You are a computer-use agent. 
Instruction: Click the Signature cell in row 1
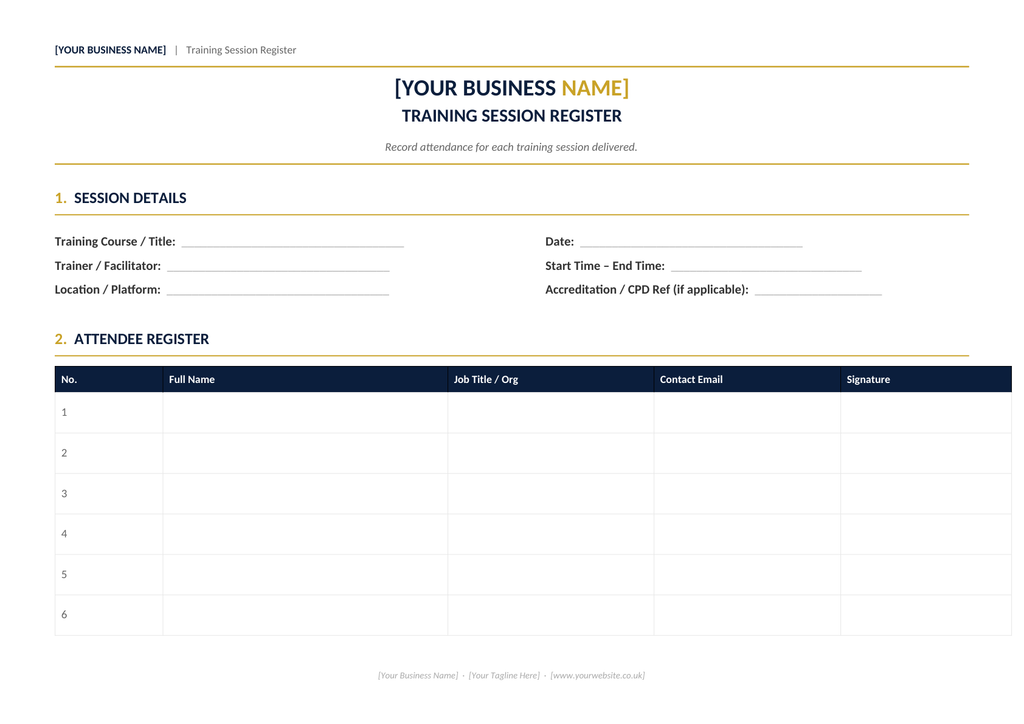(x=926, y=413)
